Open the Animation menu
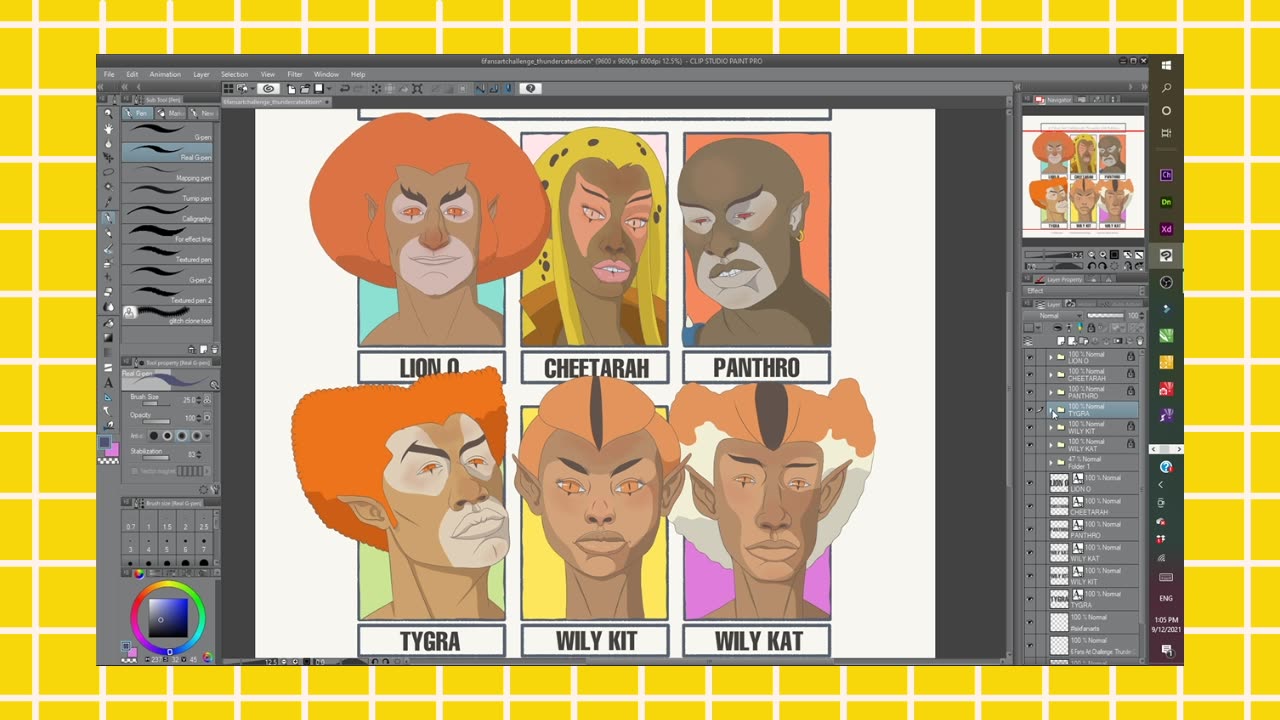This screenshot has width=1280, height=720. coord(165,74)
